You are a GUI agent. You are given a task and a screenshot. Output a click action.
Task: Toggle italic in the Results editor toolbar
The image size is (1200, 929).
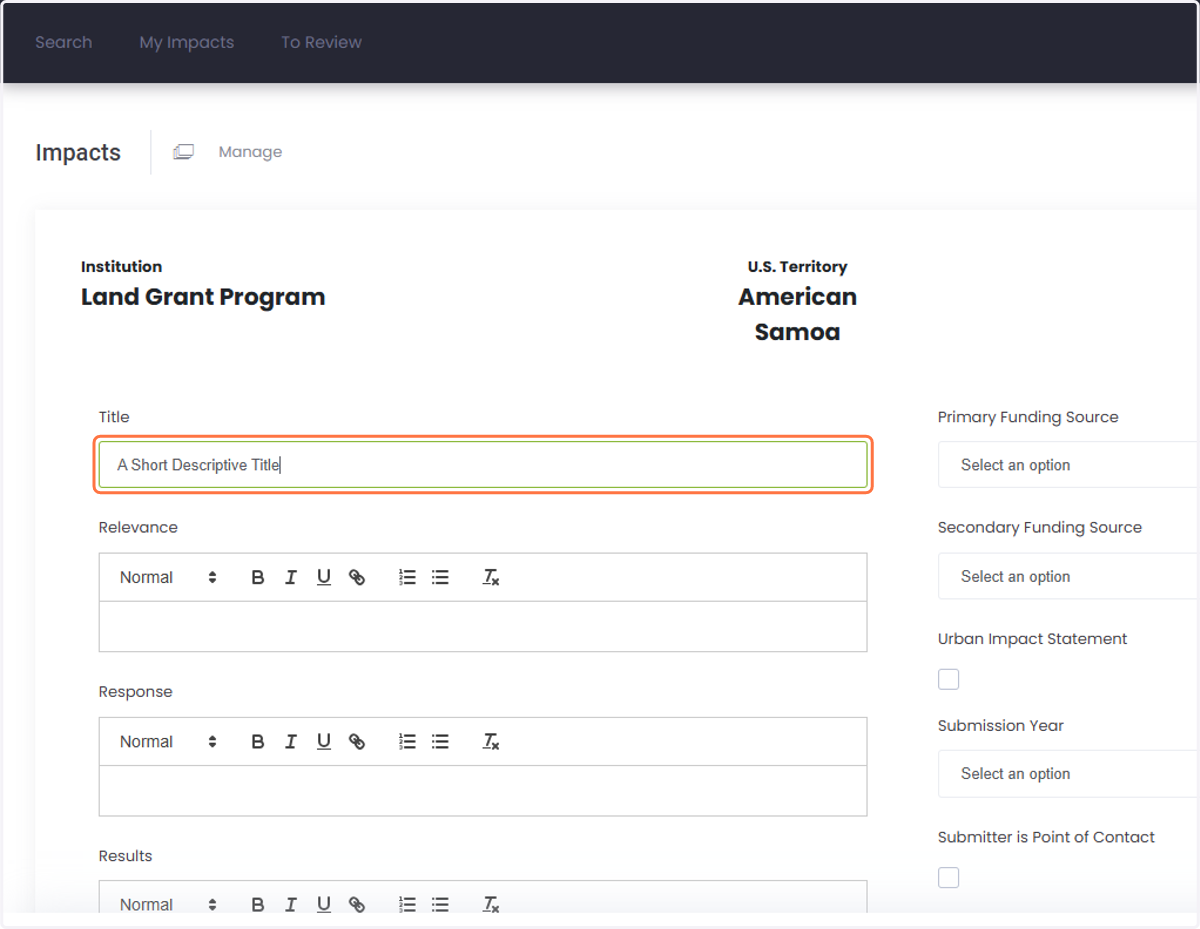tap(291, 904)
